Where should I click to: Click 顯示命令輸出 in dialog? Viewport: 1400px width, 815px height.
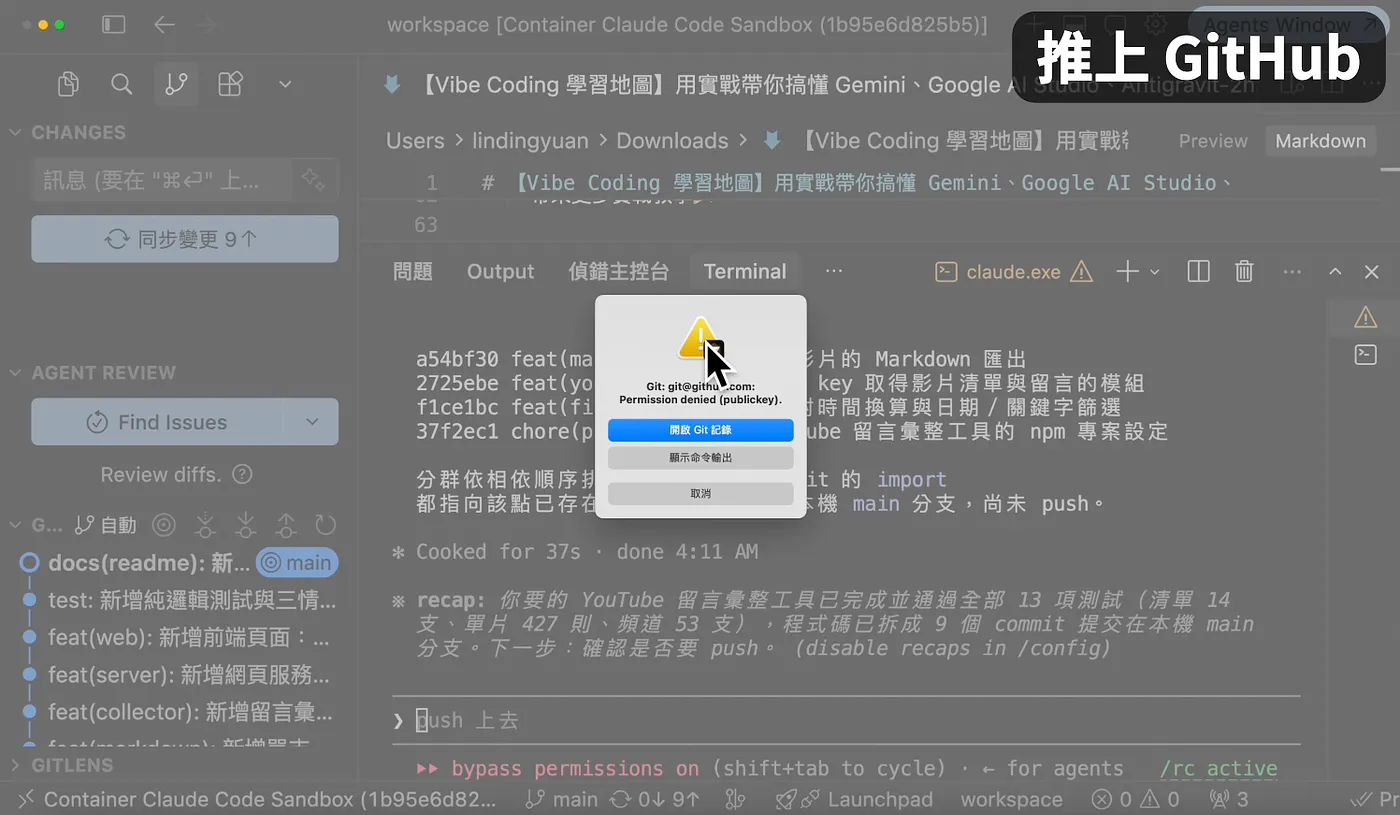tap(701, 457)
